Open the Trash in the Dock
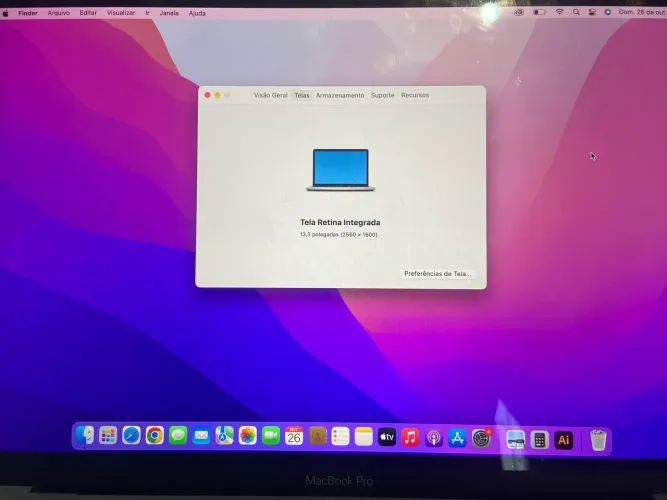Screen dimensions: 667x500 pos(598,440)
